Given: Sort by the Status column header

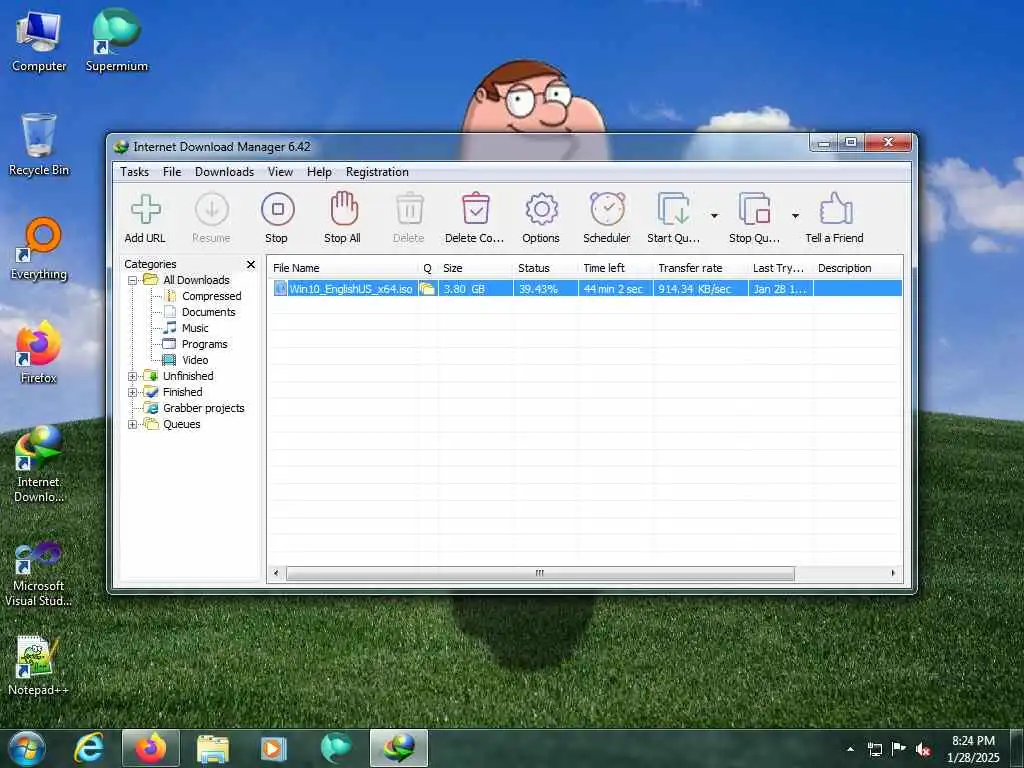Looking at the screenshot, I should tap(545, 268).
